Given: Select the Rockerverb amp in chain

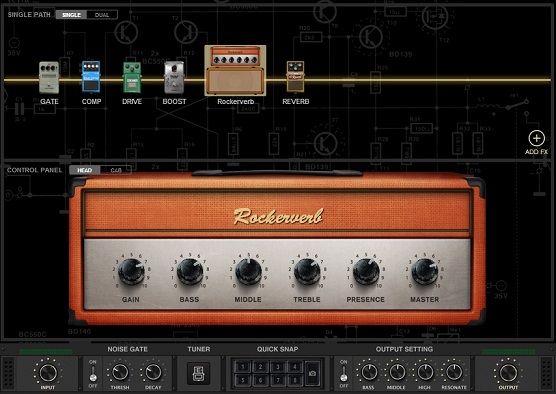Looking at the screenshot, I should (235, 70).
